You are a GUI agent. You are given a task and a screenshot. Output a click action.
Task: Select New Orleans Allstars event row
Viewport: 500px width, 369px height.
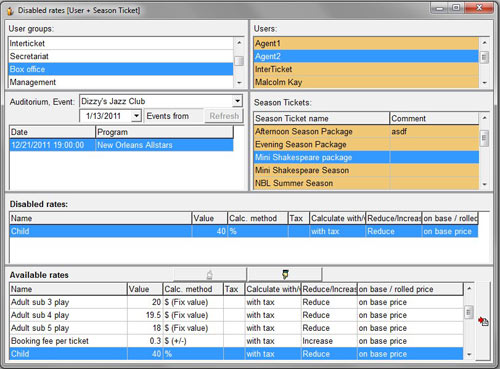pos(121,145)
